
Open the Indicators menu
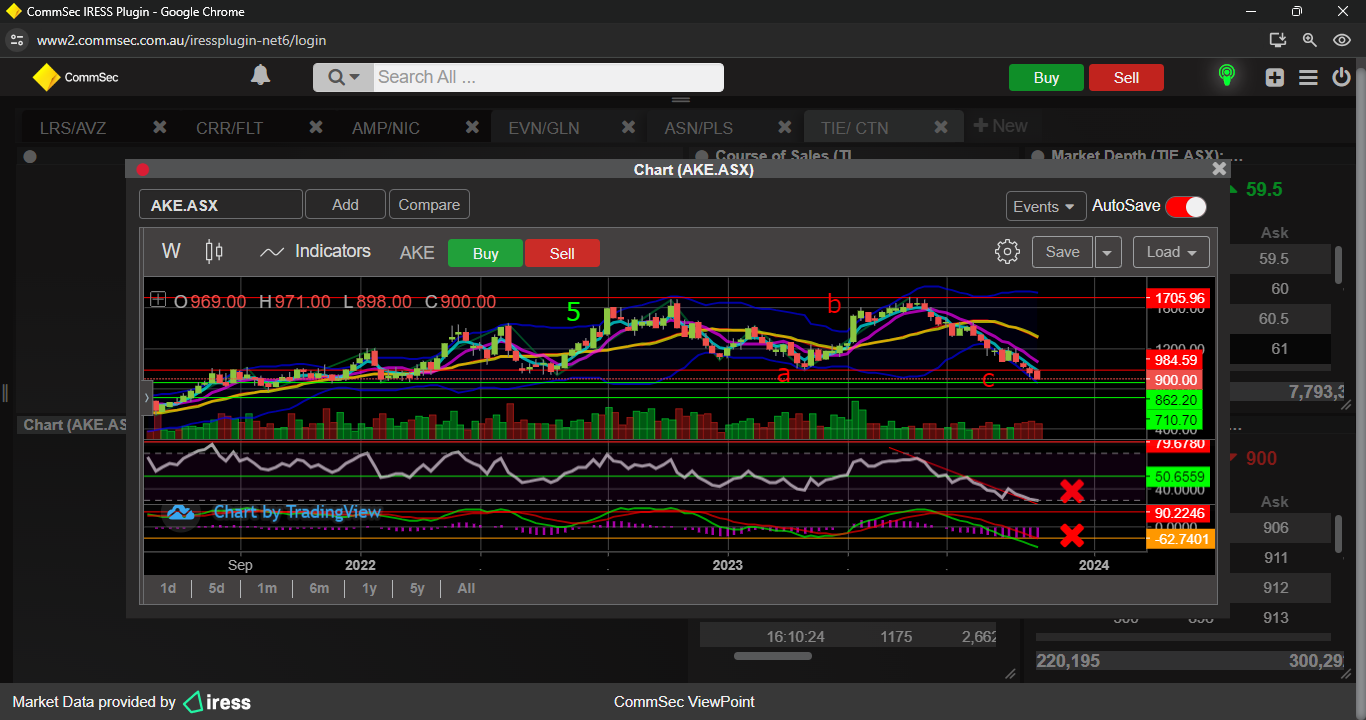(x=315, y=252)
